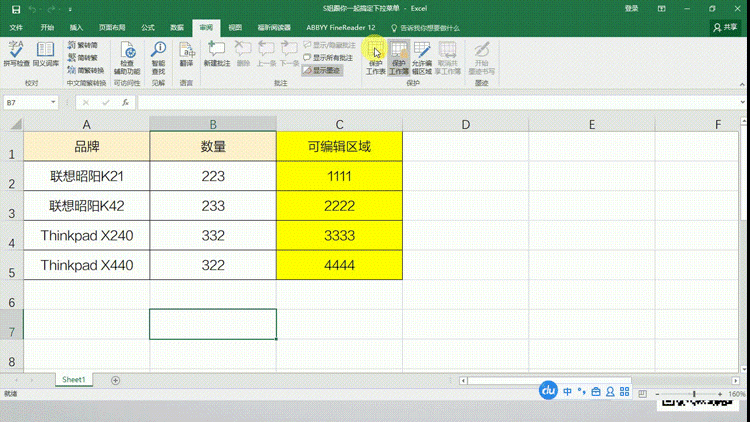Click the Select All corner triangle

pyautogui.click(x=16, y=124)
